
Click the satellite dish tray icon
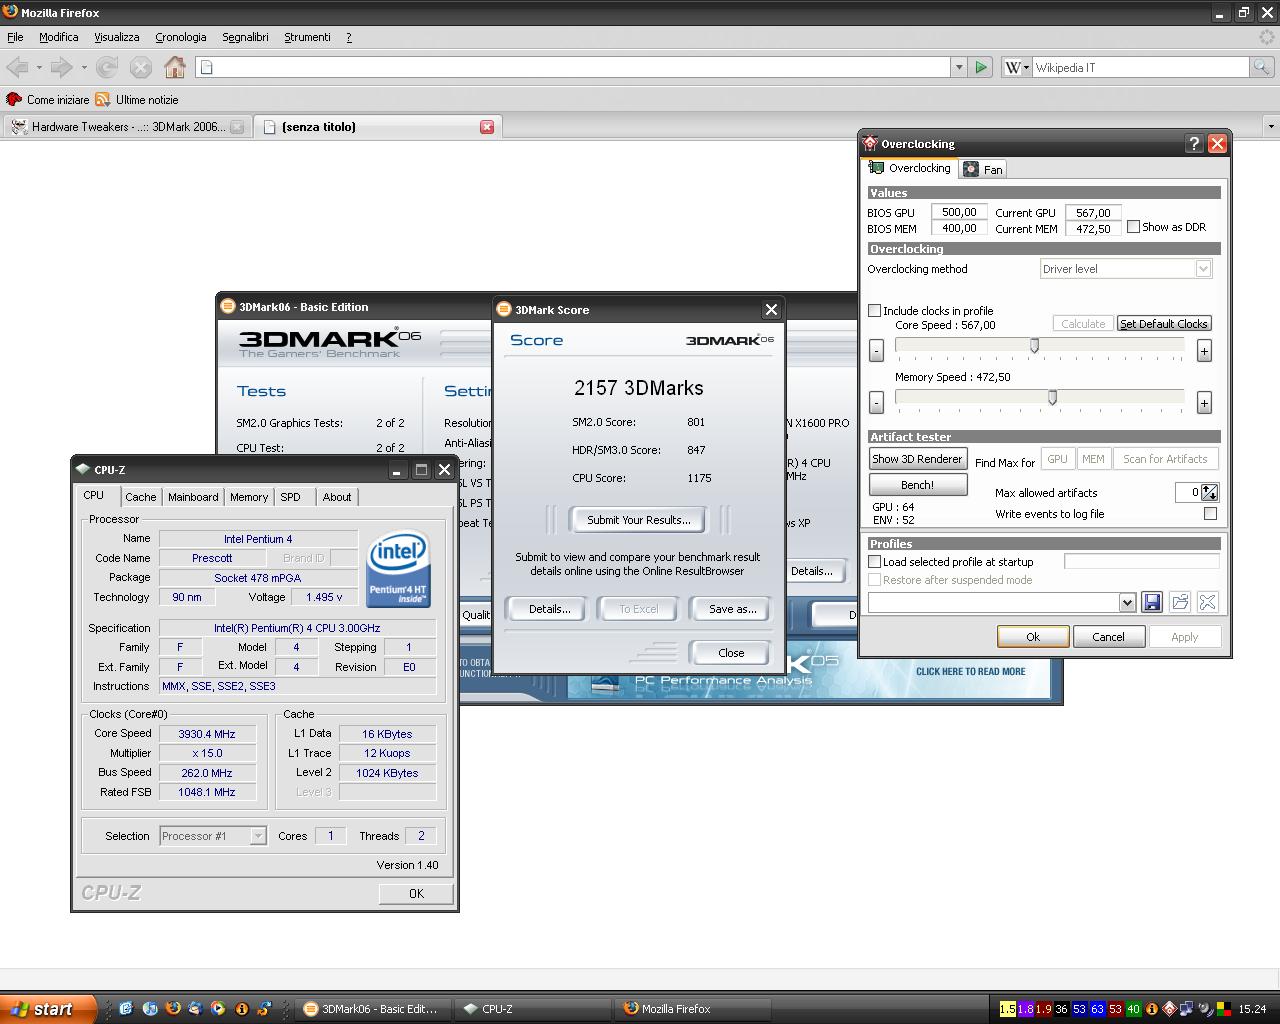coord(1205,1009)
